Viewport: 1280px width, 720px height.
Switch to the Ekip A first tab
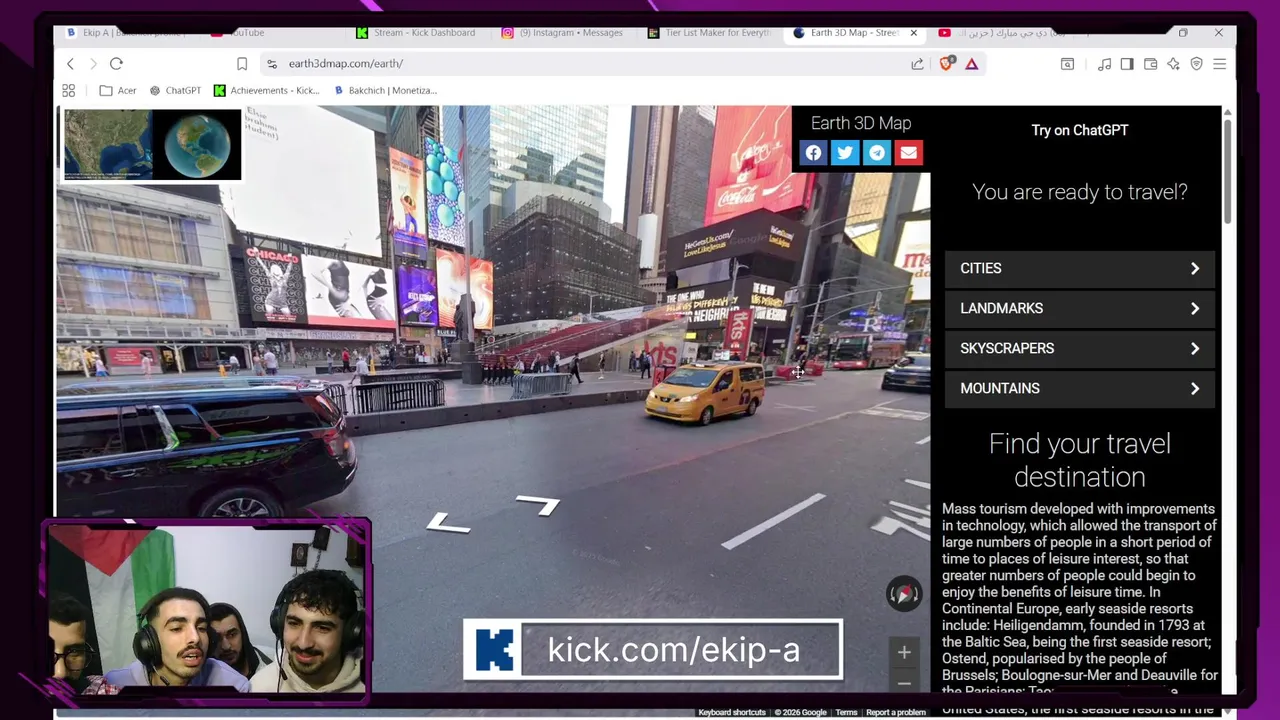click(130, 33)
